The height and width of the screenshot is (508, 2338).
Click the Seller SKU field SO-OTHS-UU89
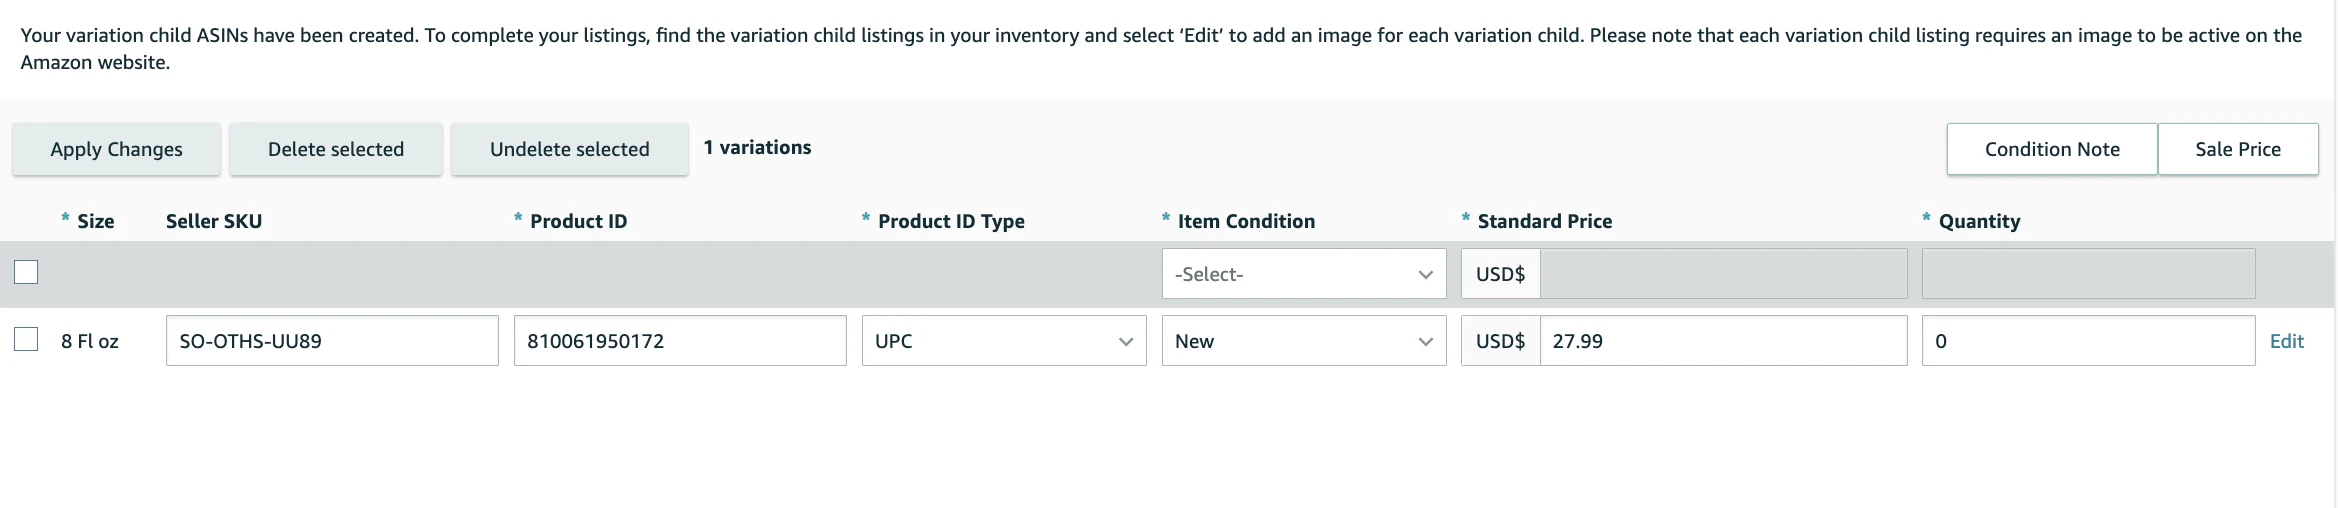click(332, 341)
